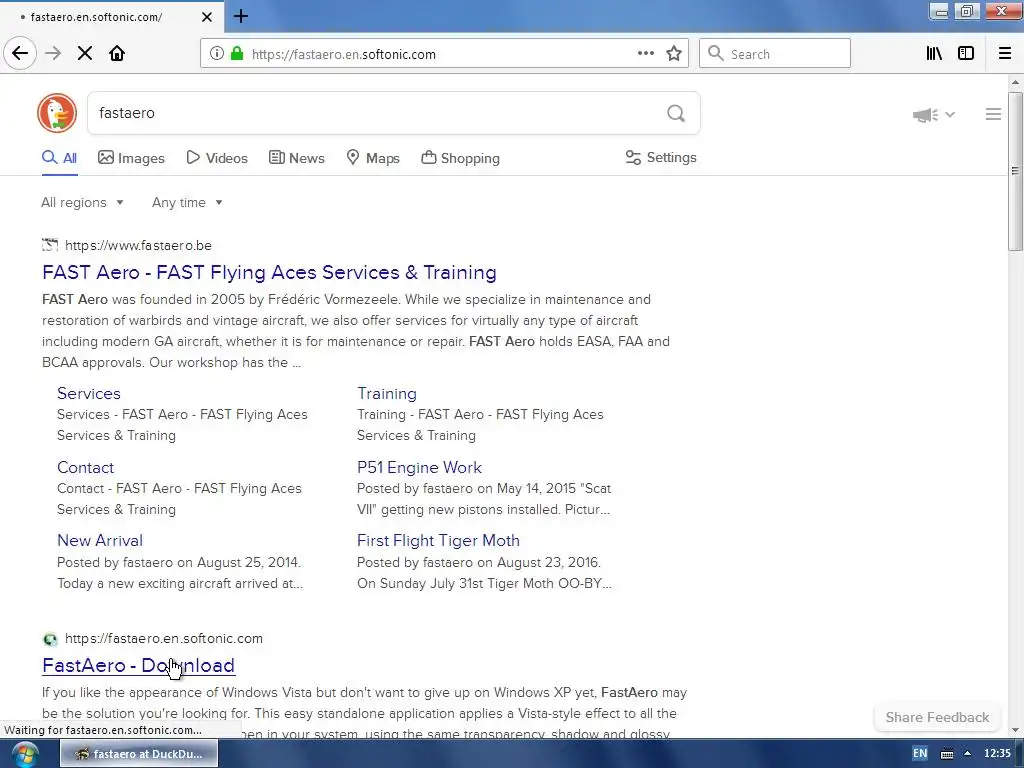Open the megaphone announcements icon

tap(925, 115)
